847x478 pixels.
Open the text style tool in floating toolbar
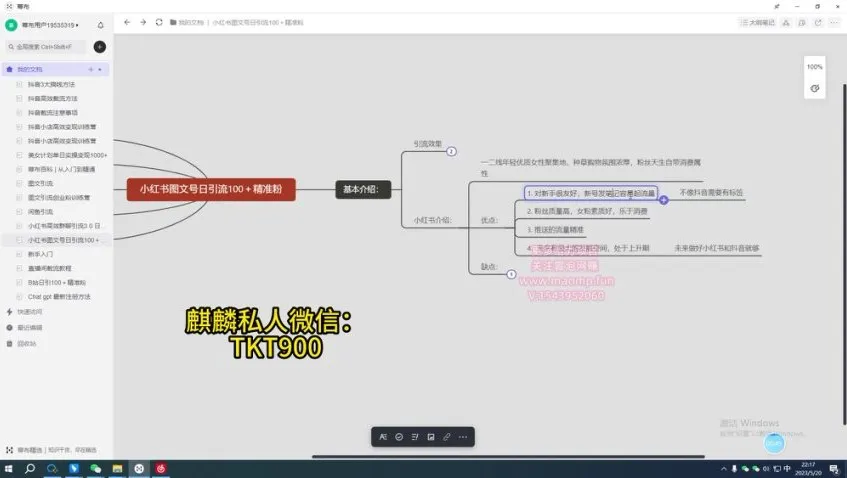pyautogui.click(x=383, y=437)
